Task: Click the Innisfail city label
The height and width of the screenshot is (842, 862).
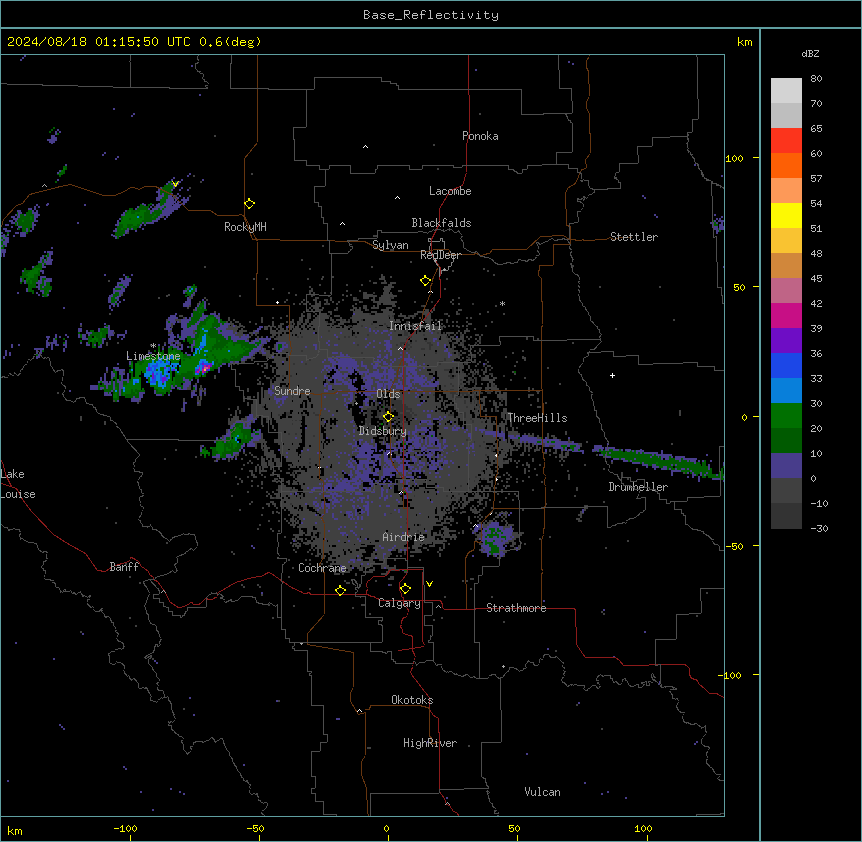Action: tap(415, 326)
